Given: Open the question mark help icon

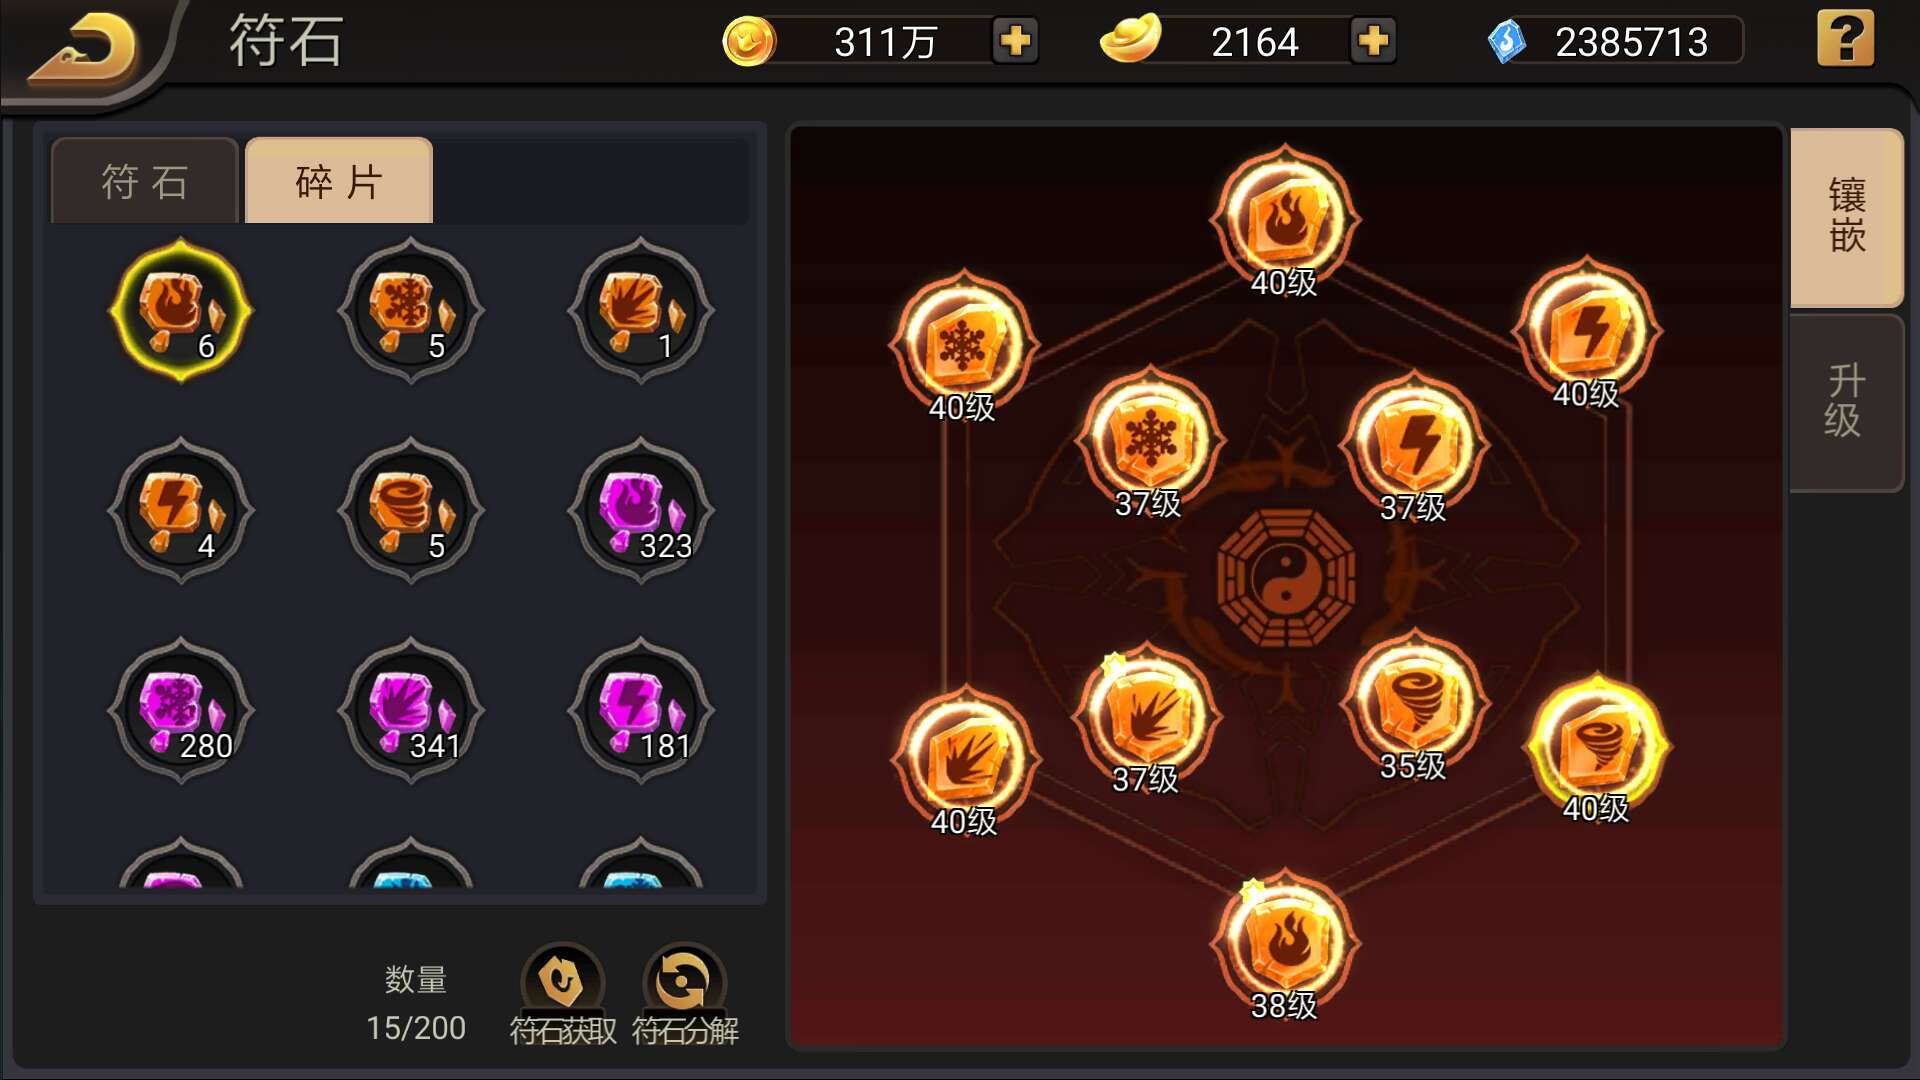Looking at the screenshot, I should coord(1845,39).
